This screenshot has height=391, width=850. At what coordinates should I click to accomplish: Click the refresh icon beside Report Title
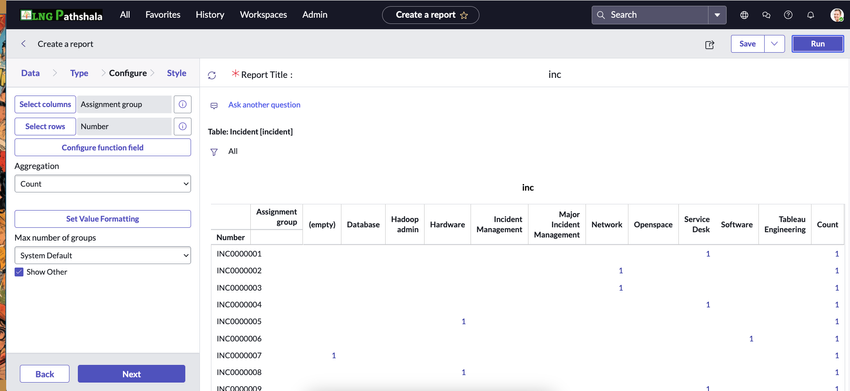212,75
